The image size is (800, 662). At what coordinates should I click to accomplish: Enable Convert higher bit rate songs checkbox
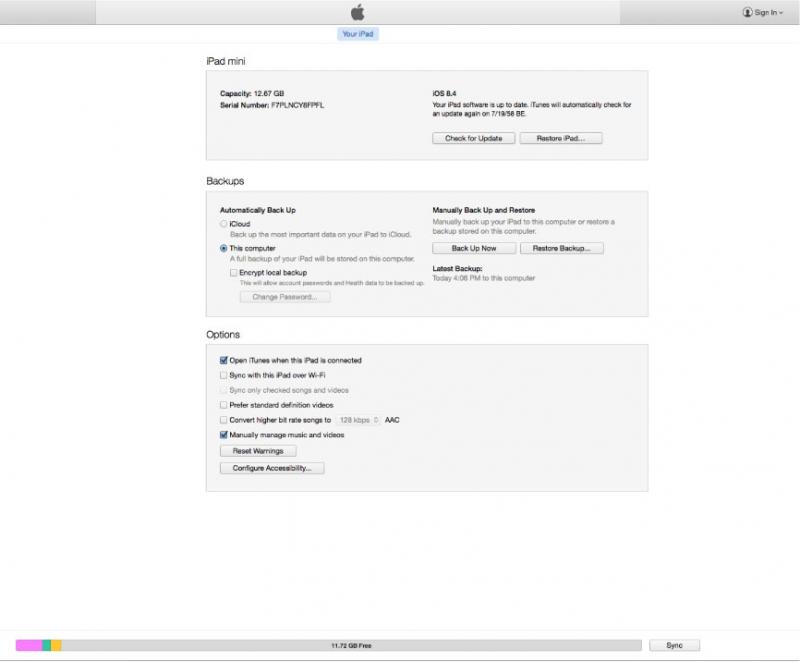pos(223,420)
